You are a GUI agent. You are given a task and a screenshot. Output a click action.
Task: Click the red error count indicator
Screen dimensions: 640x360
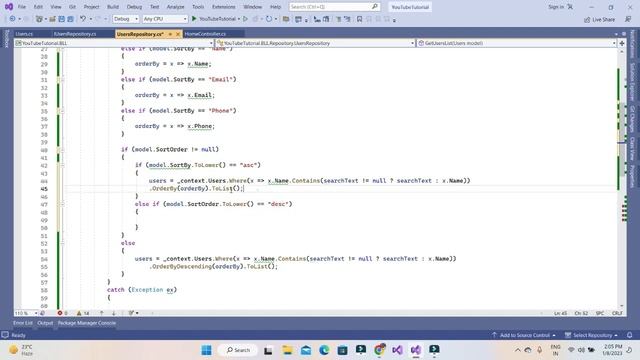click(x=62, y=313)
